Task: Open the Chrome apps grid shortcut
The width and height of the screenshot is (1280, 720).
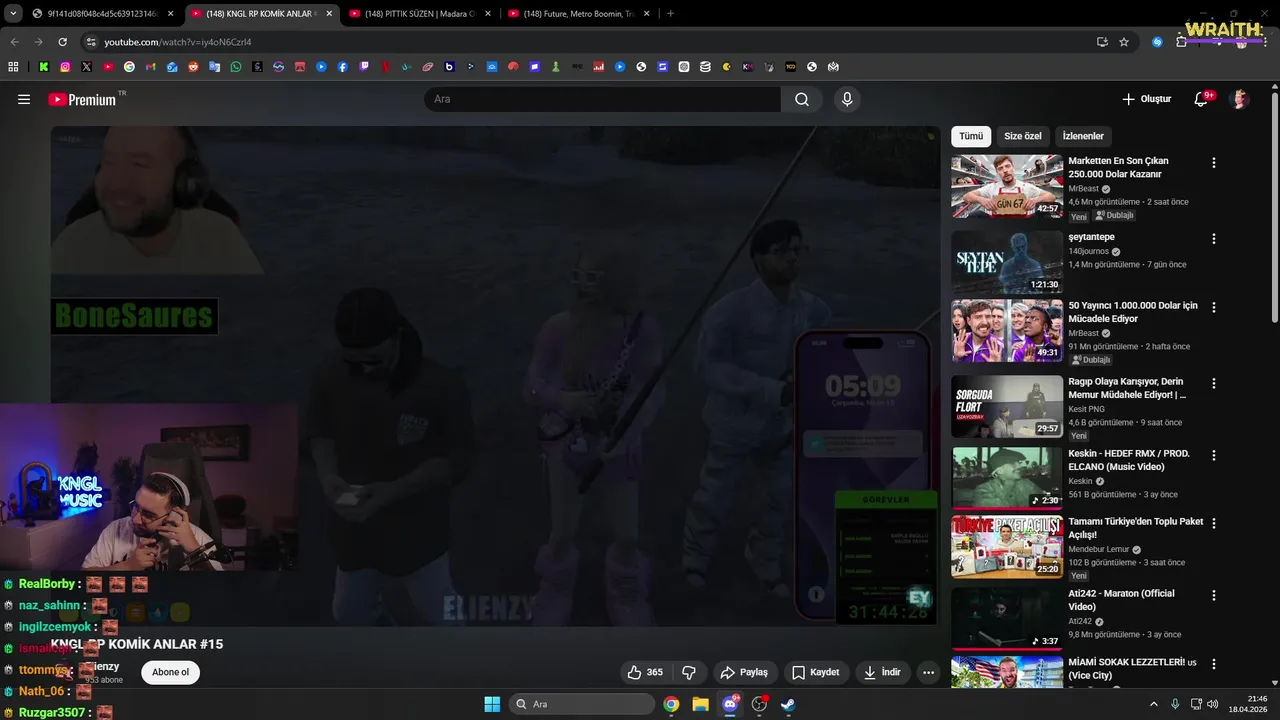Action: 13,67
